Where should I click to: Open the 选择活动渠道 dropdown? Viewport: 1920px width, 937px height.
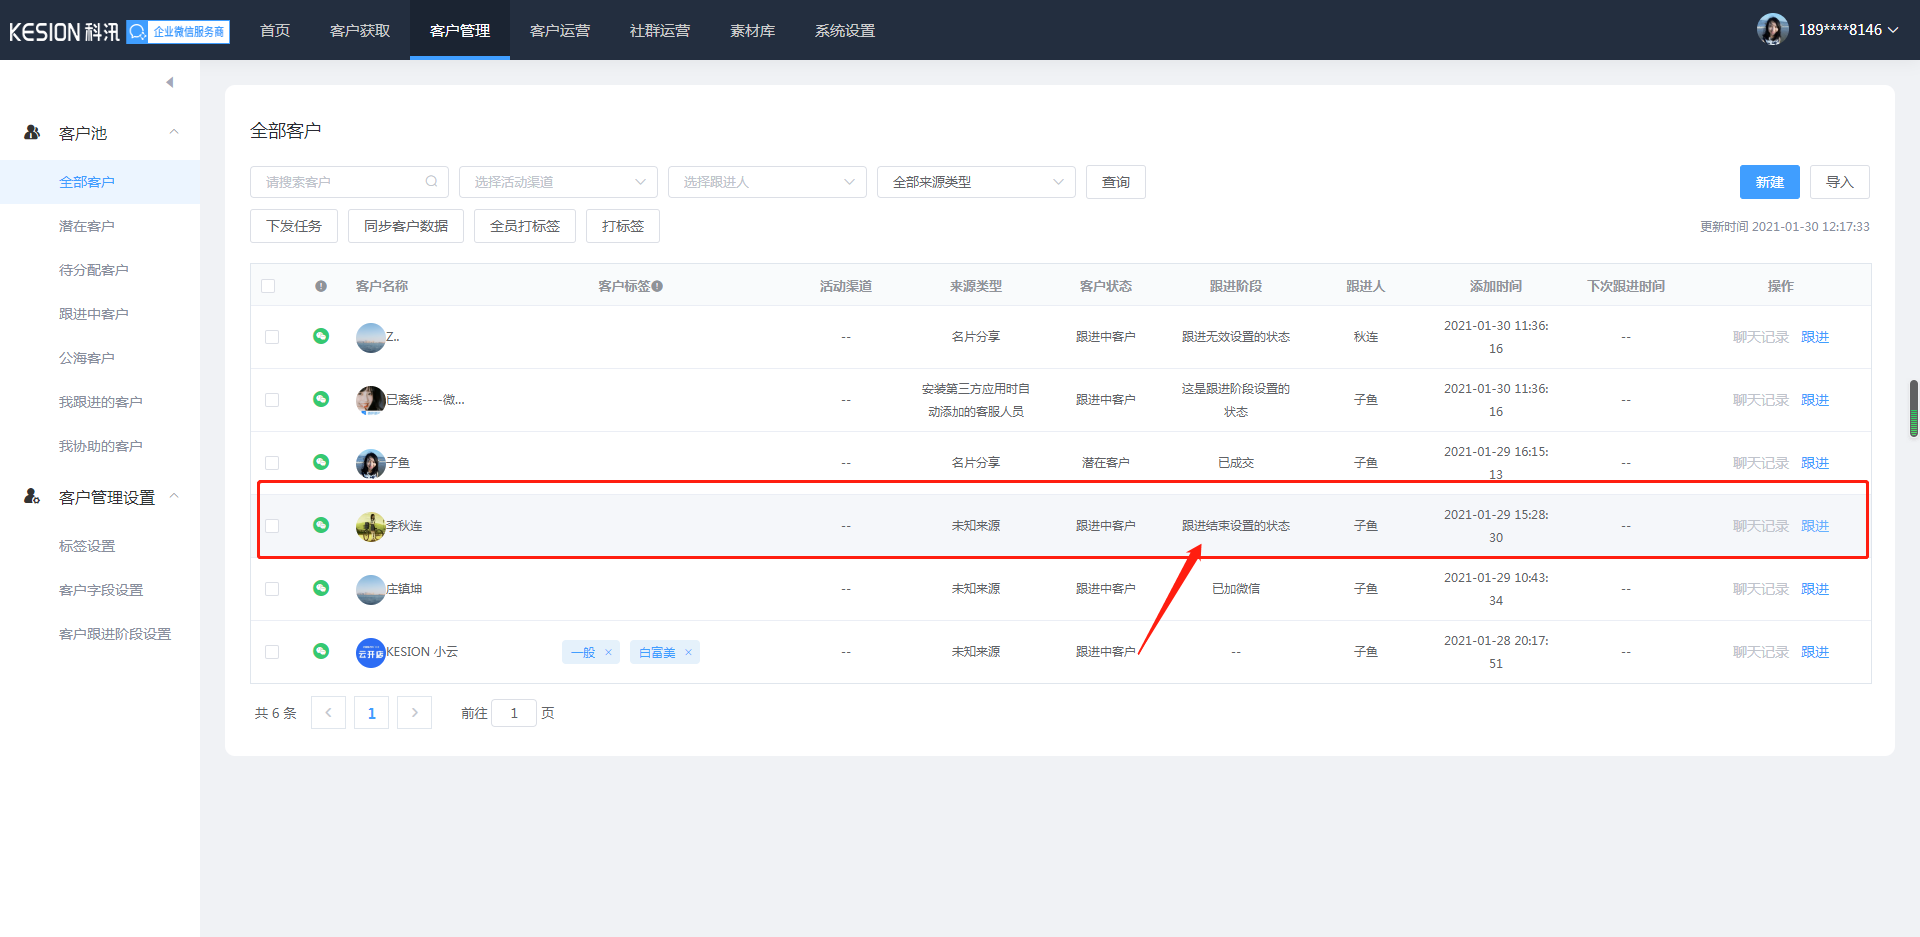558,182
